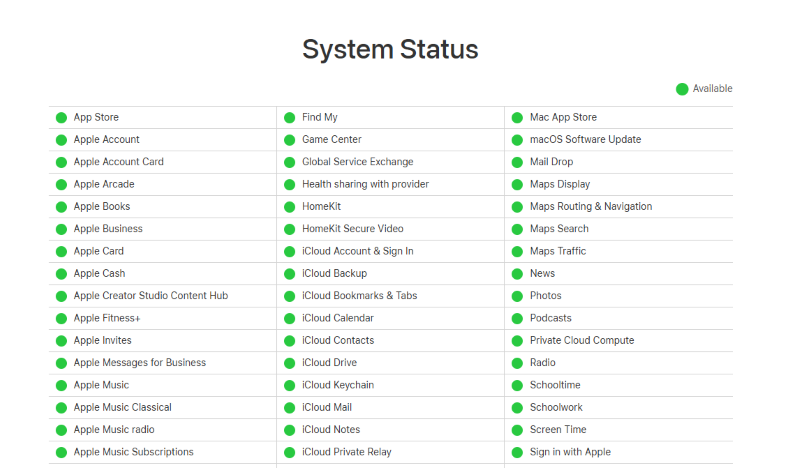800x468 pixels.
Task: Click the green dot next to Maps Search
Action: tap(517, 229)
